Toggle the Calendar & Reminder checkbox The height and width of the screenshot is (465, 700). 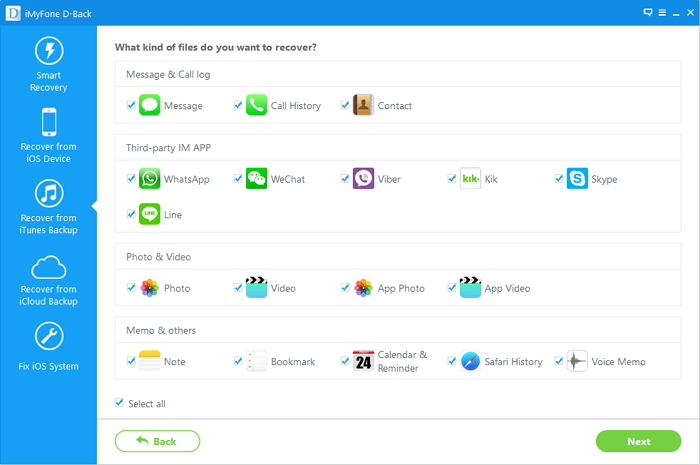coord(345,361)
